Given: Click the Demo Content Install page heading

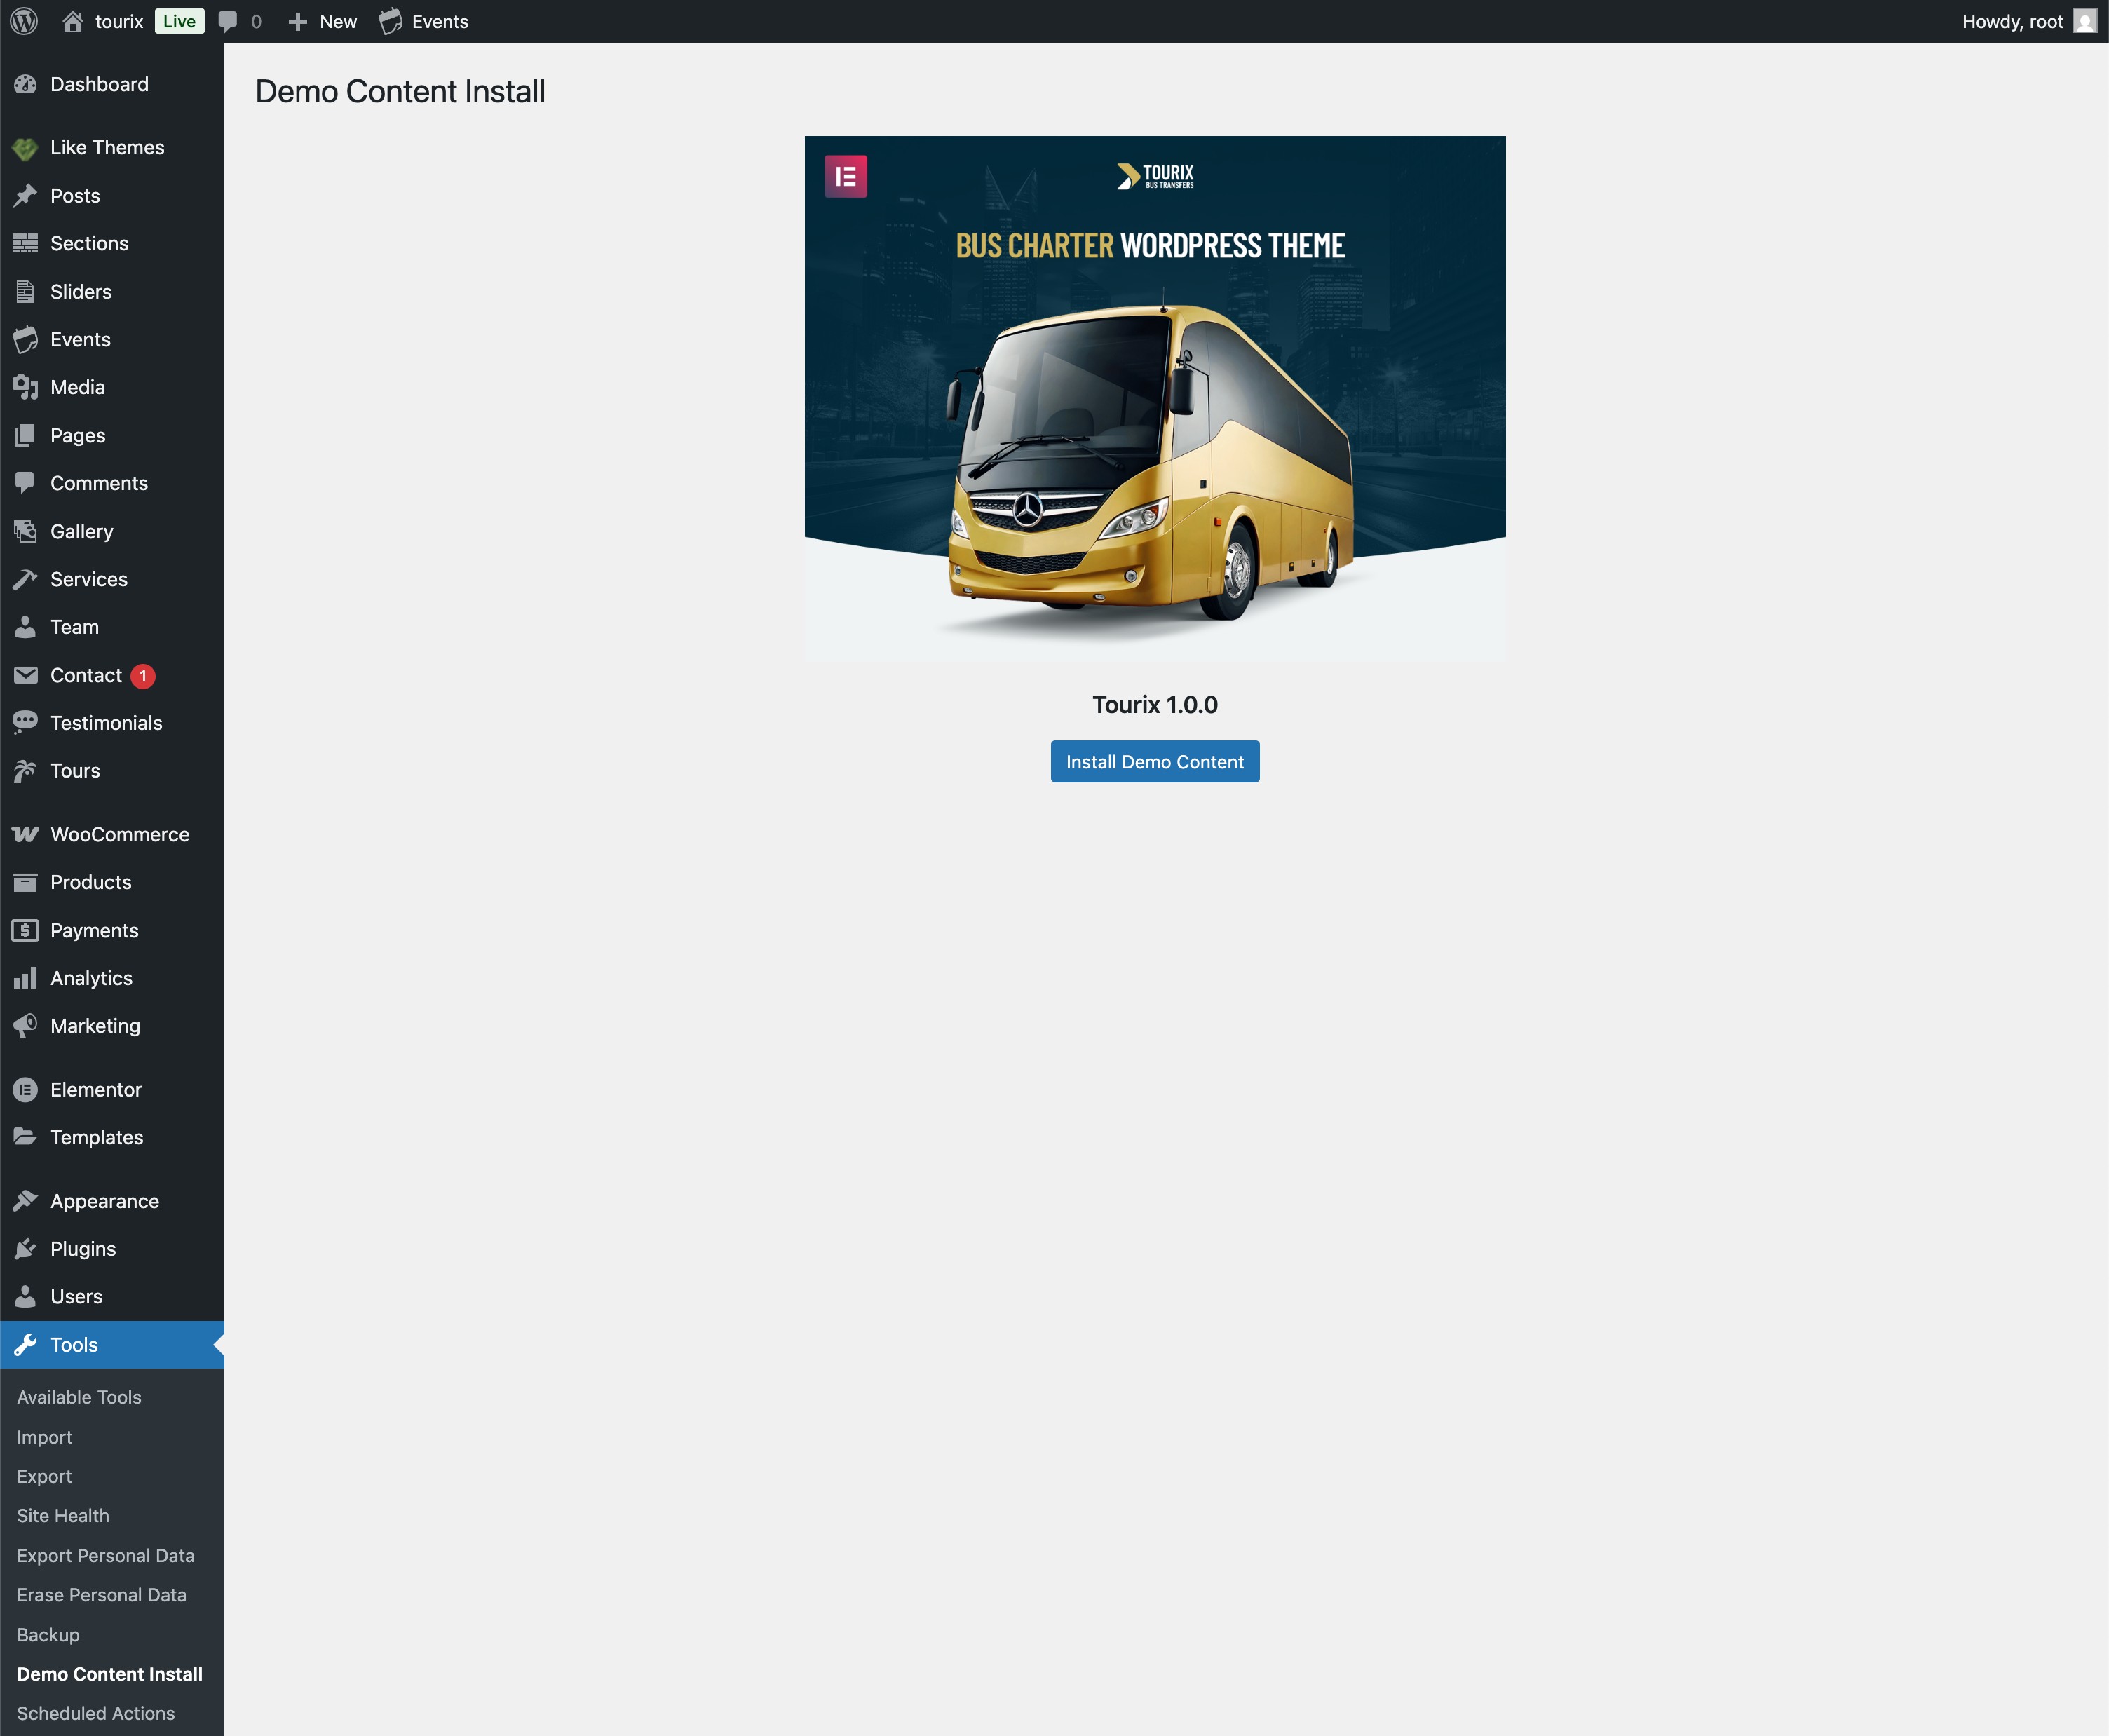Looking at the screenshot, I should (400, 92).
